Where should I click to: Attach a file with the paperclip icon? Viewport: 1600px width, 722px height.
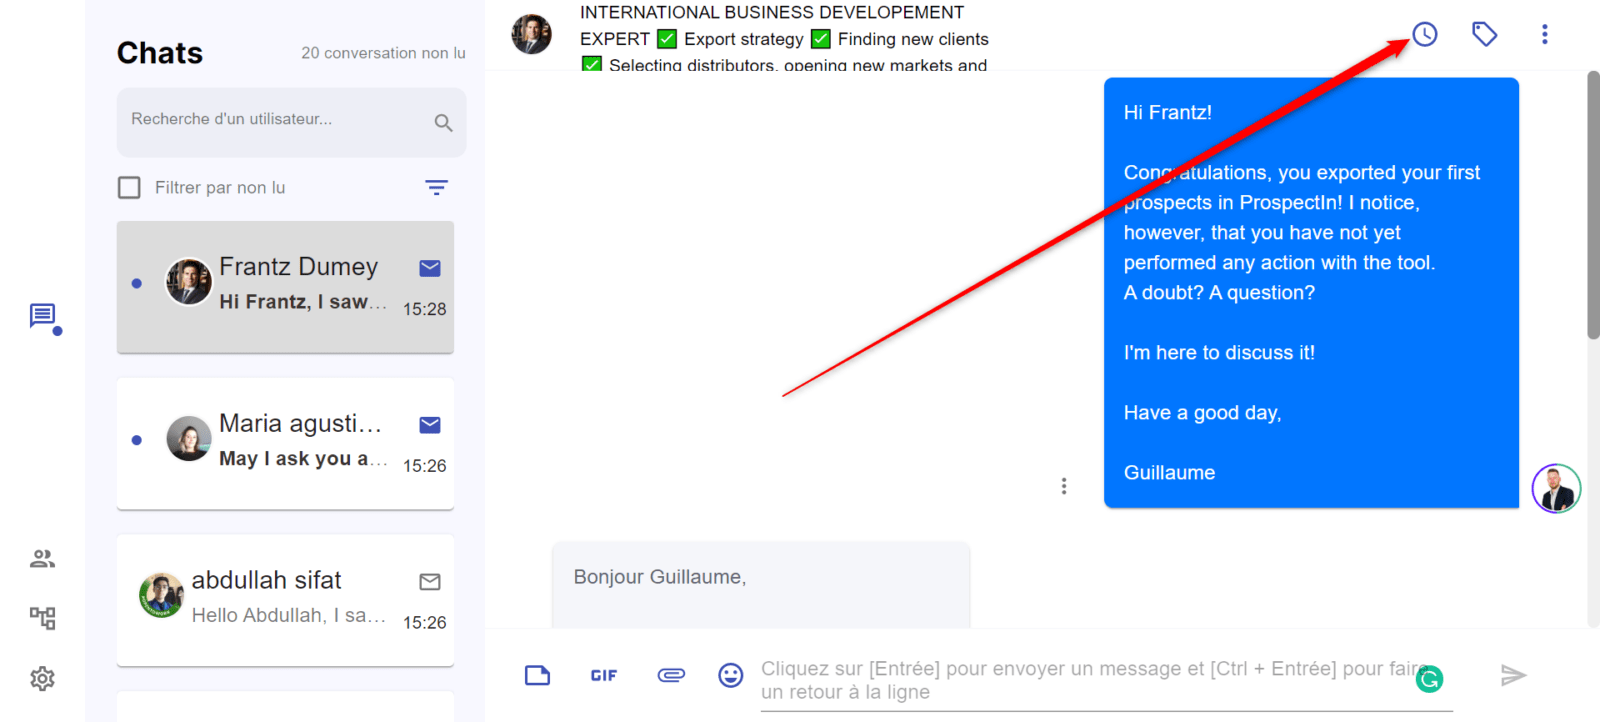(671, 675)
